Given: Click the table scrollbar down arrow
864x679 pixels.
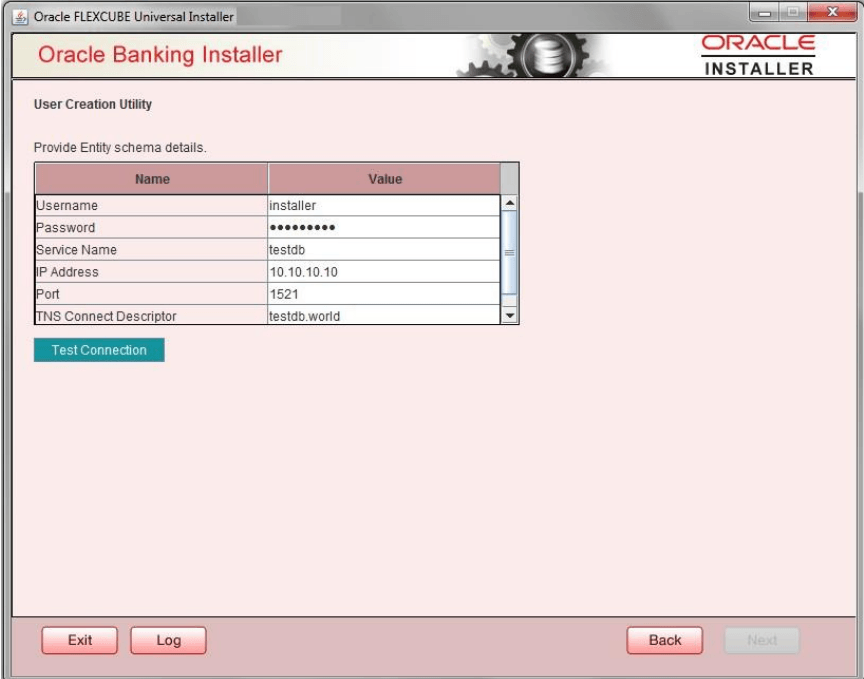Looking at the screenshot, I should point(510,316).
